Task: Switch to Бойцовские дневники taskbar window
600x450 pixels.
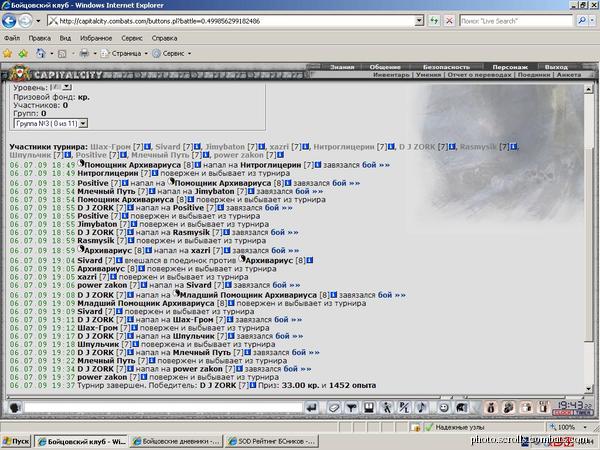Action: [176, 441]
